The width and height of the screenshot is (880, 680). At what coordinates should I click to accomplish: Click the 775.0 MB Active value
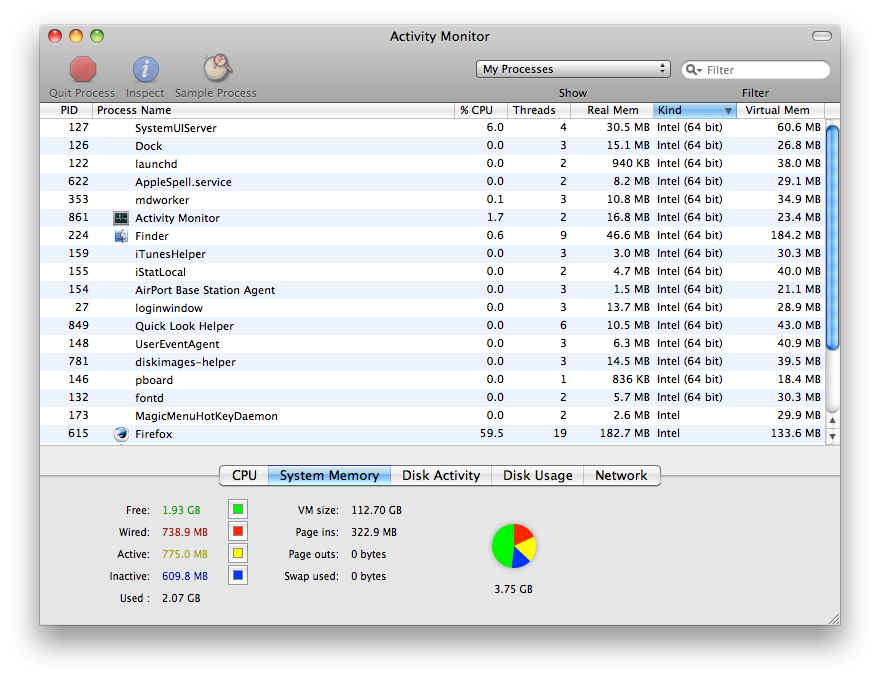[x=185, y=554]
